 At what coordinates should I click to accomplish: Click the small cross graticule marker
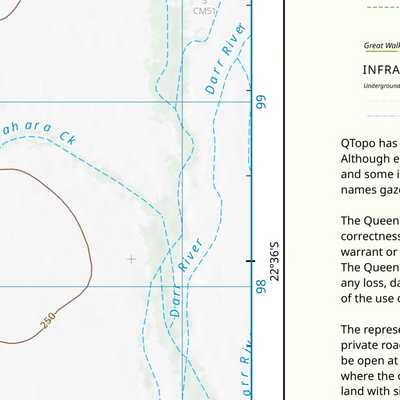tap(131, 259)
